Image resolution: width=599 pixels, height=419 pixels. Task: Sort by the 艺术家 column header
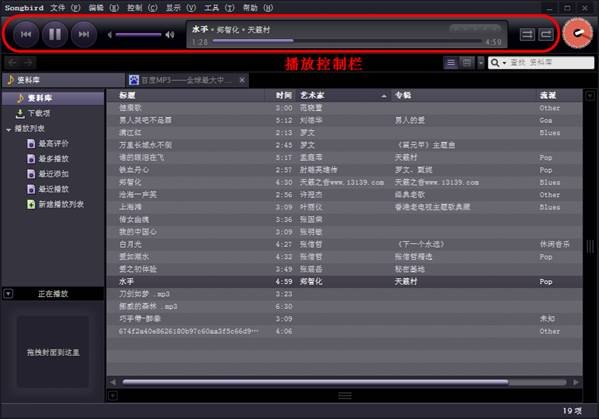pos(343,95)
